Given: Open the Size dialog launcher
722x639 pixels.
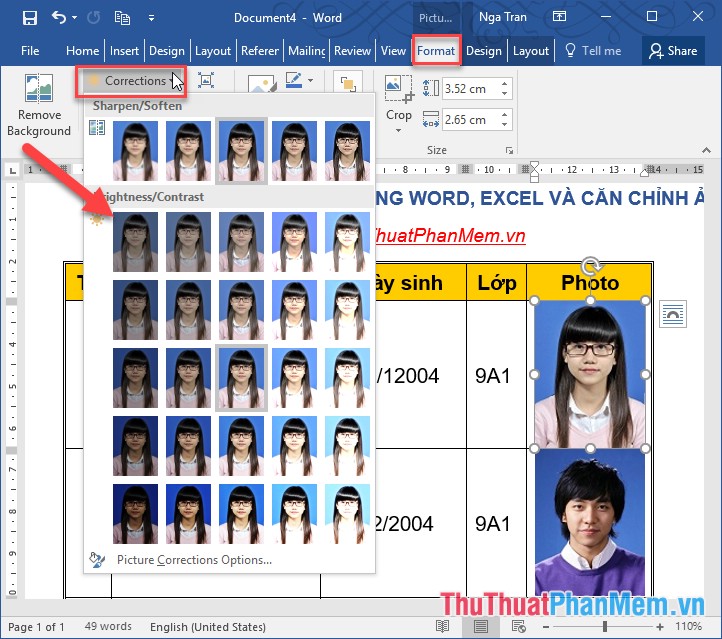Looking at the screenshot, I should click(x=509, y=151).
